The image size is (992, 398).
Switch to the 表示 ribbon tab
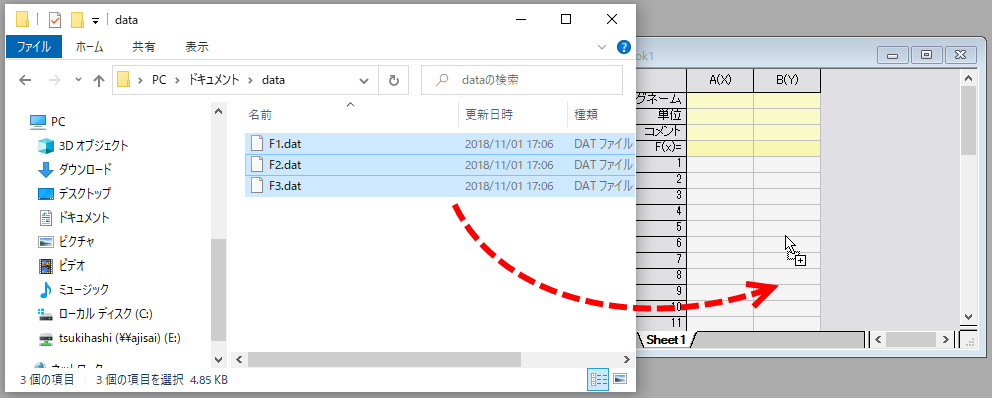[197, 47]
